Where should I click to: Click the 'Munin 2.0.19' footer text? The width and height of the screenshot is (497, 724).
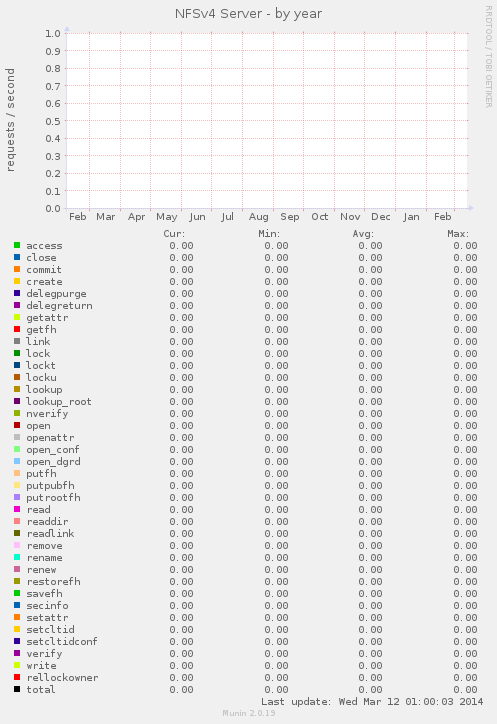click(248, 713)
